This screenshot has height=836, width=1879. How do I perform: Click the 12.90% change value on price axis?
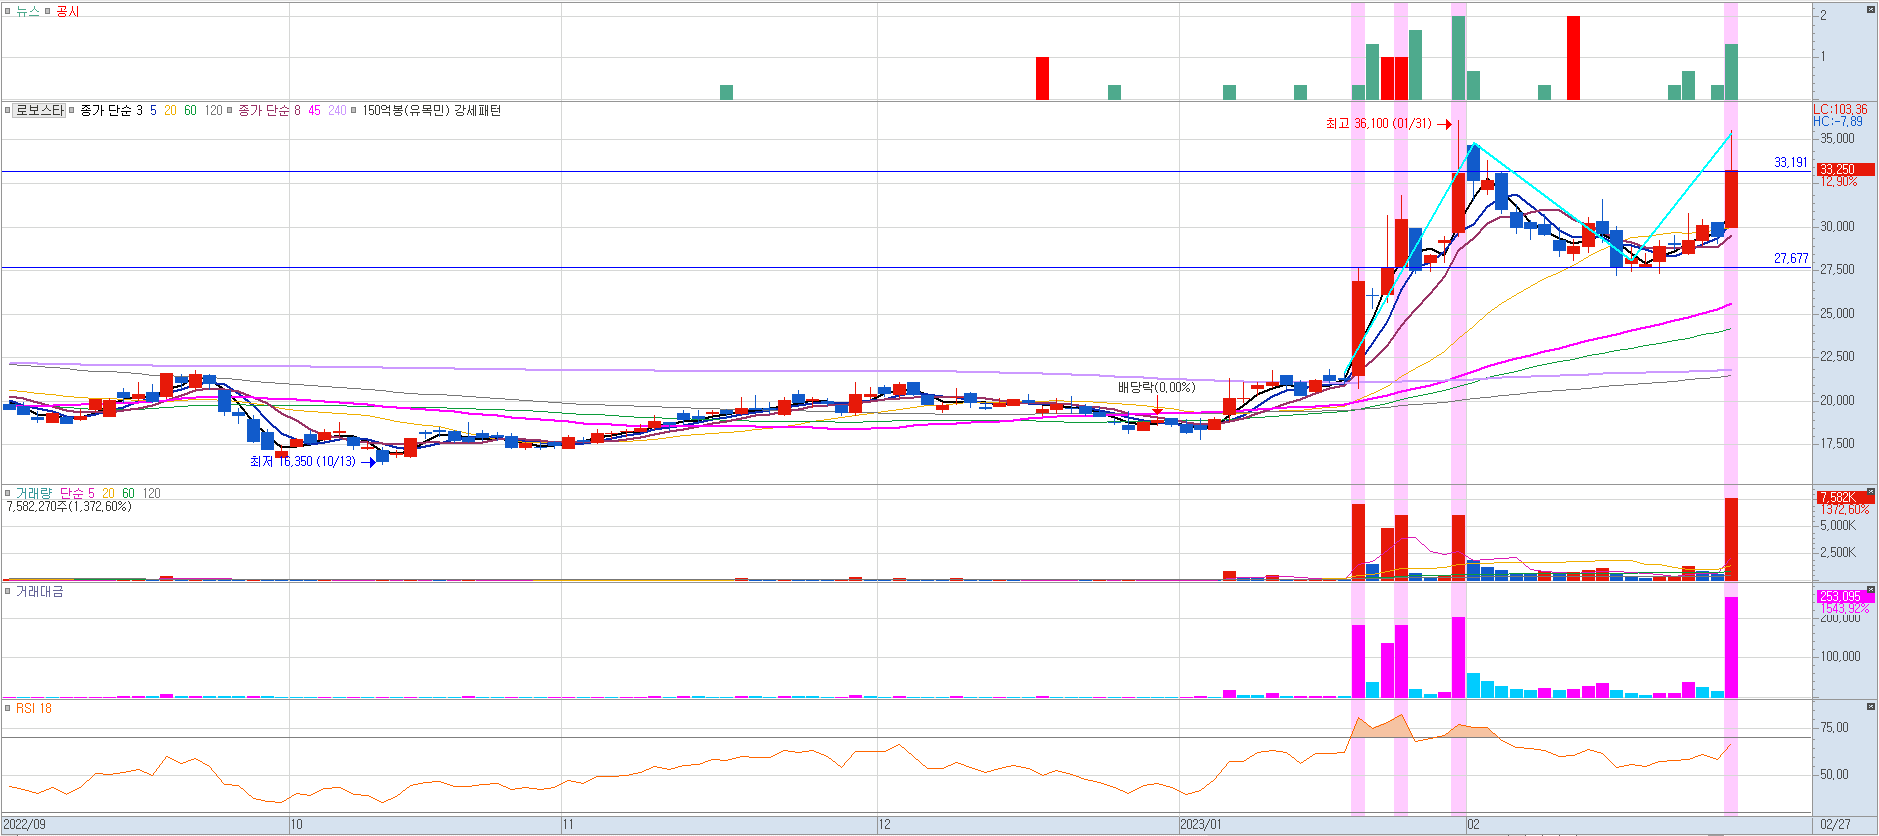(x=1839, y=181)
